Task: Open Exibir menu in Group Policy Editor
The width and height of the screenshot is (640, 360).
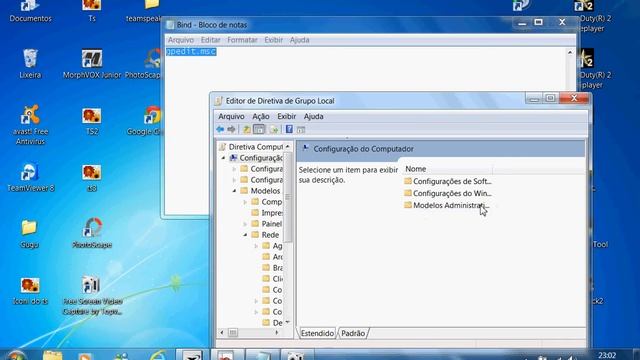Action: coord(286,116)
